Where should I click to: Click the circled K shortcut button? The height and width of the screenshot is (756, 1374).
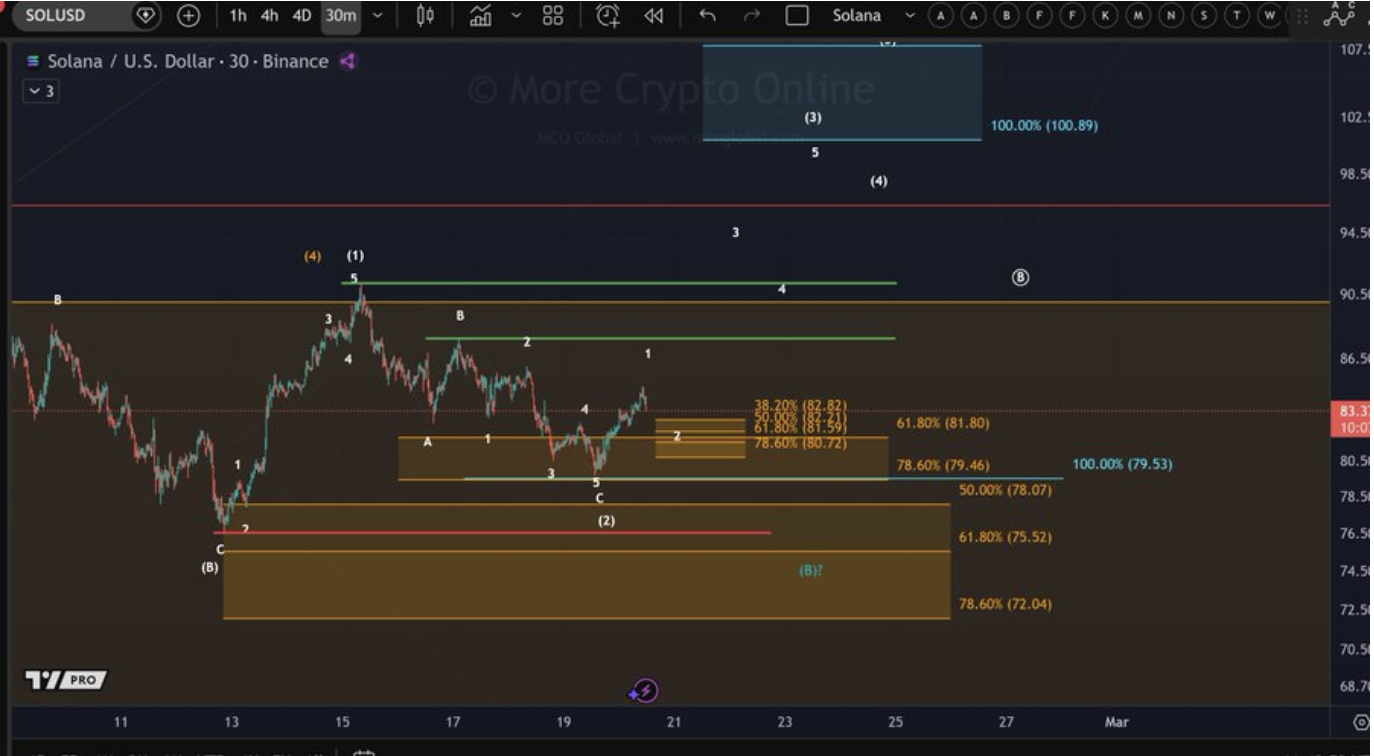[1105, 16]
